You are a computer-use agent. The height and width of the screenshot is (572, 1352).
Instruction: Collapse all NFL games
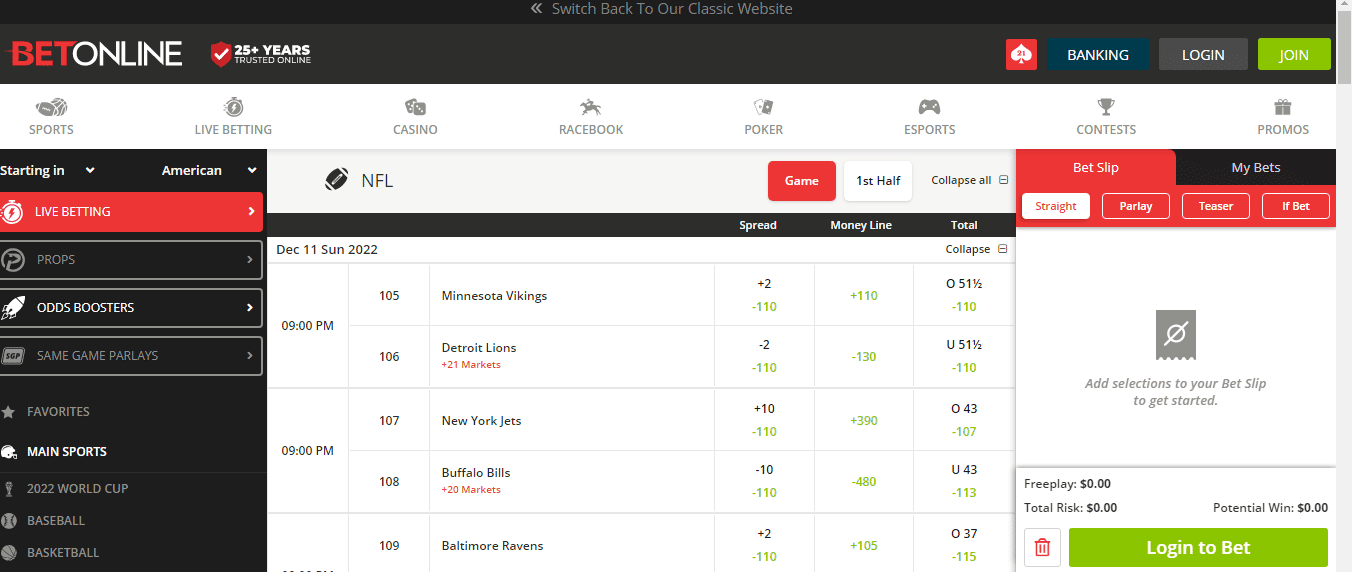pyautogui.click(x=970, y=180)
